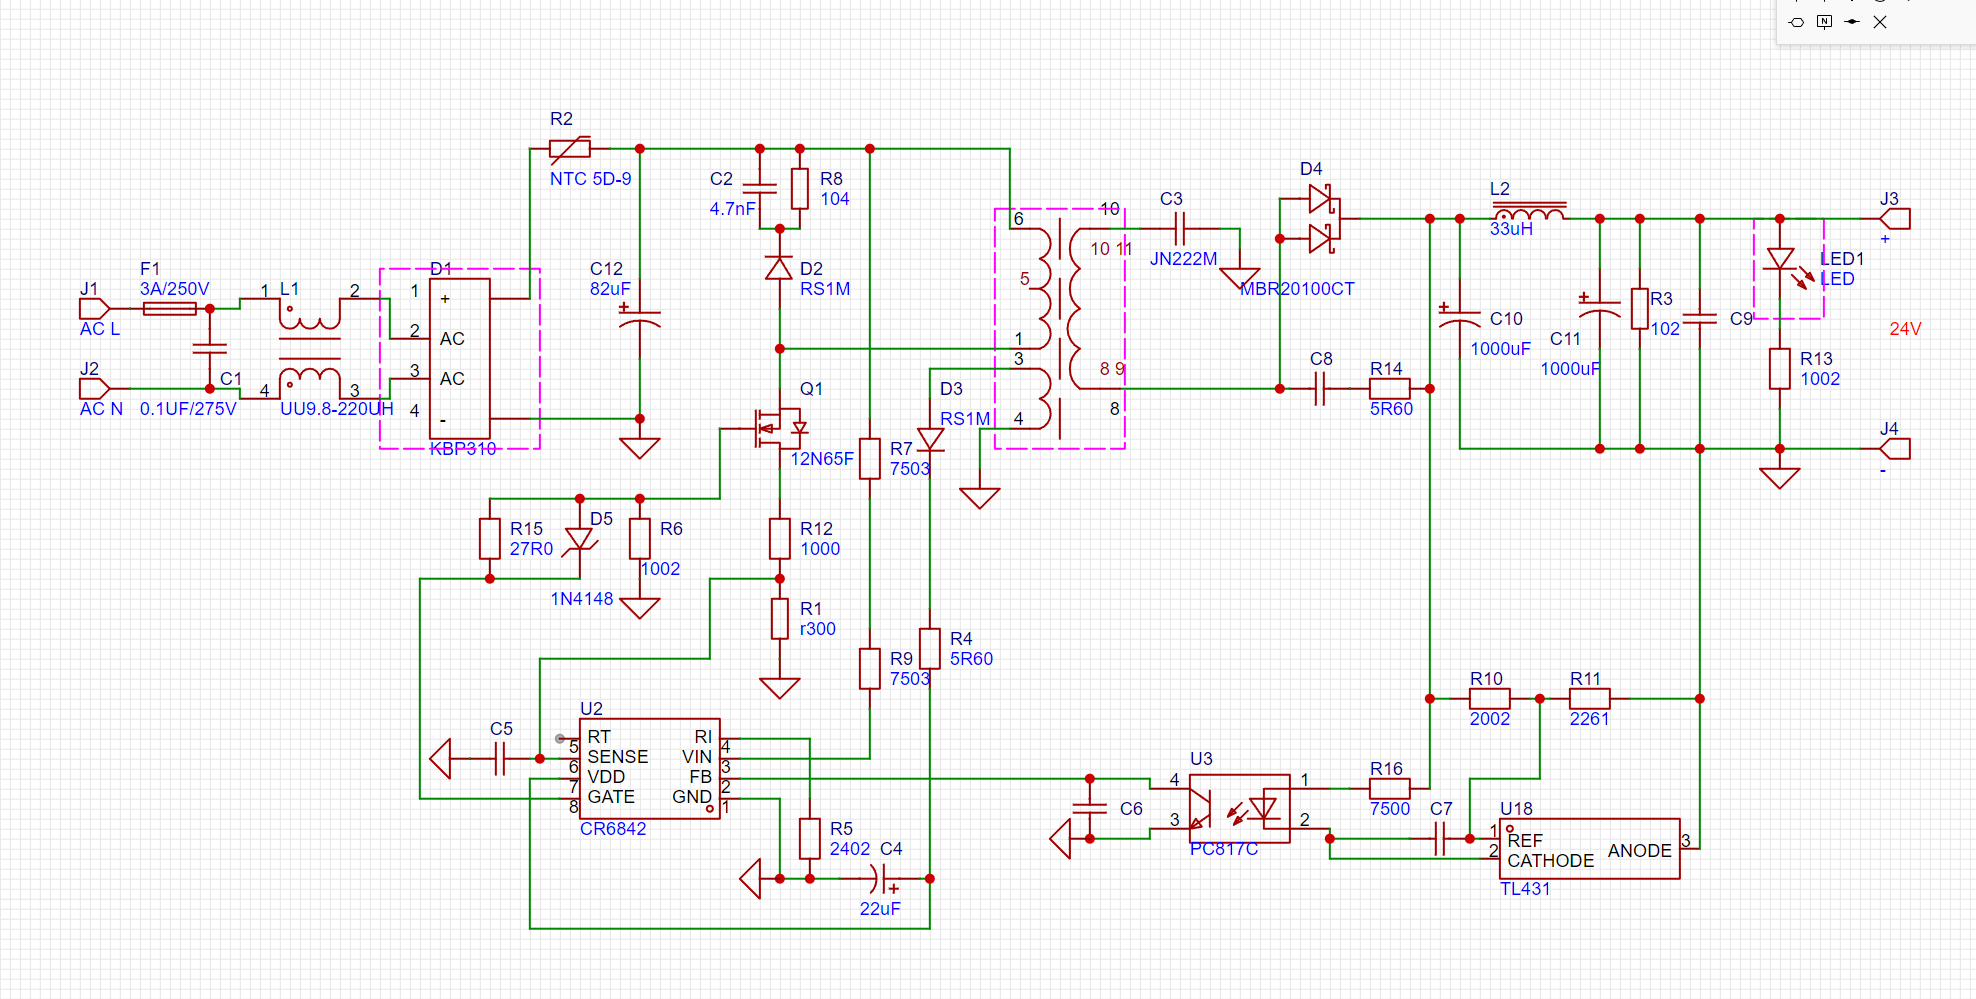Select the C10 capacitor symbol
This screenshot has height=999, width=1976.
pos(1460,318)
